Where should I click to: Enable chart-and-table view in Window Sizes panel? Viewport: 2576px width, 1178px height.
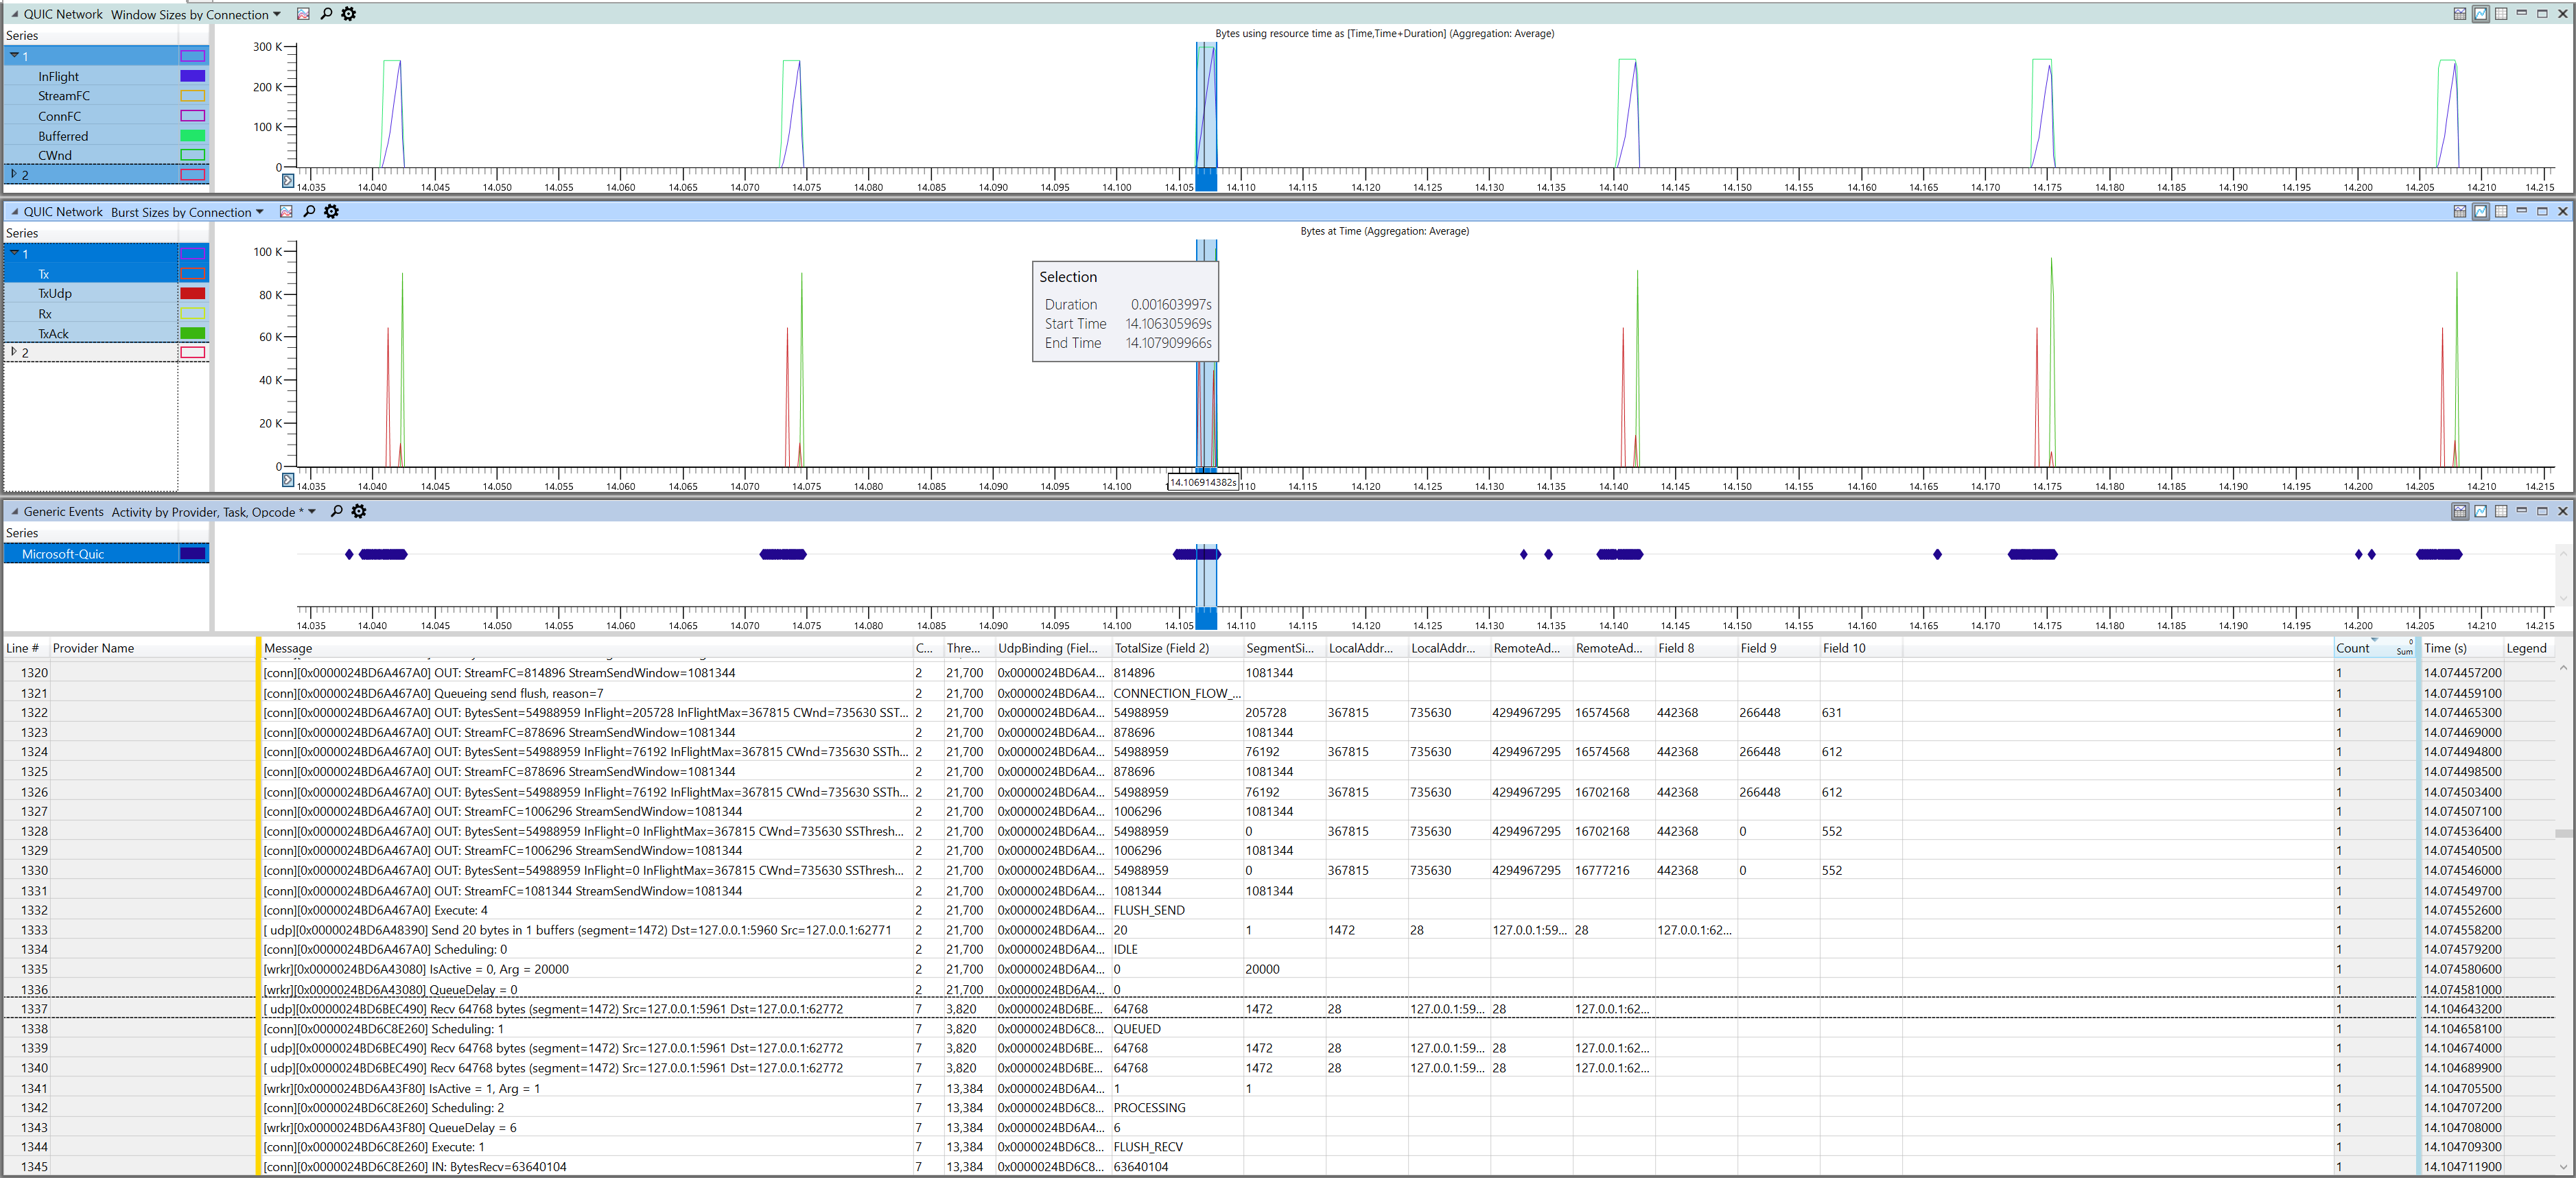click(x=2460, y=14)
